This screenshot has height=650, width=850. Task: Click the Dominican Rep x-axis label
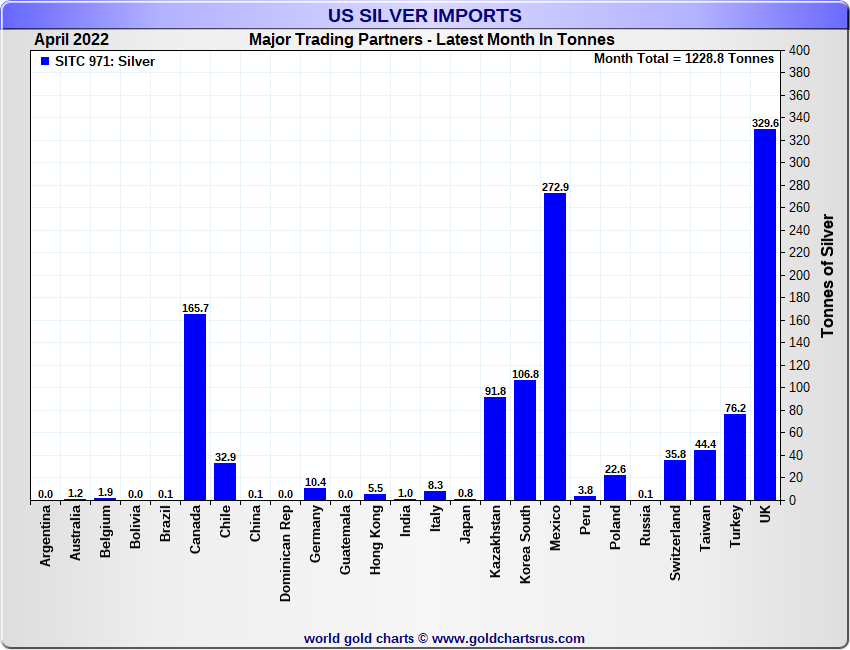point(286,553)
